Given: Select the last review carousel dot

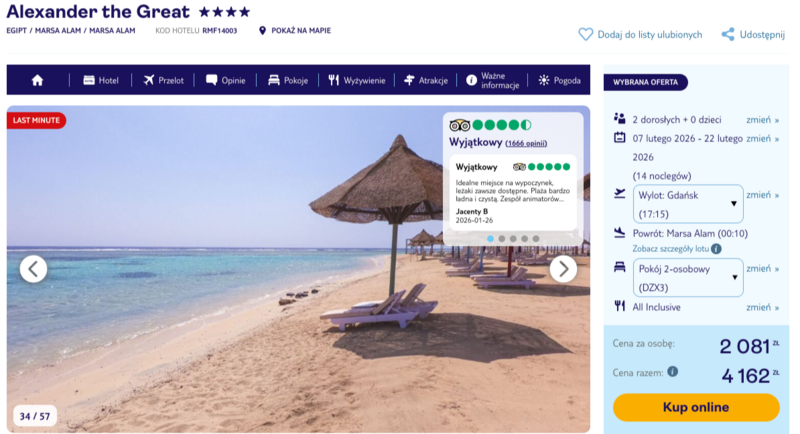Looking at the screenshot, I should click(536, 239).
